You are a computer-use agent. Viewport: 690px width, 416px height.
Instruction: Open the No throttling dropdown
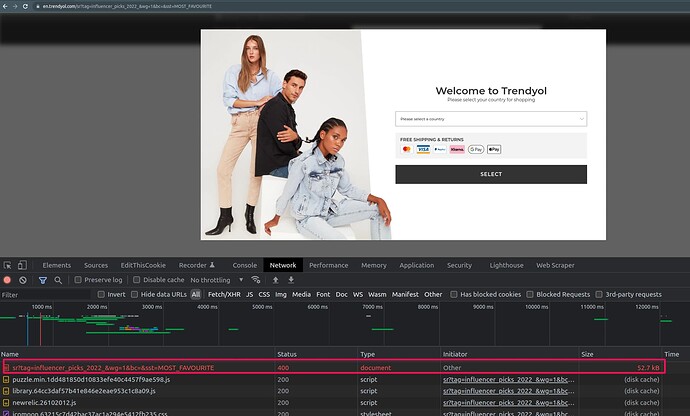point(216,280)
